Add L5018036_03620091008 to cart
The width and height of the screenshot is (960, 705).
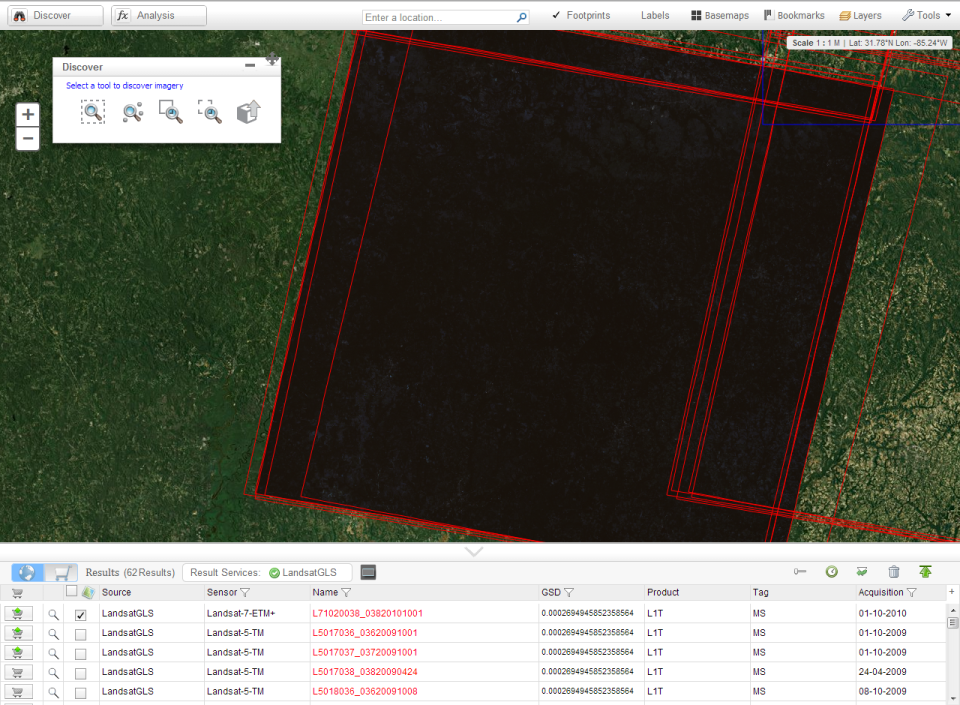point(18,692)
